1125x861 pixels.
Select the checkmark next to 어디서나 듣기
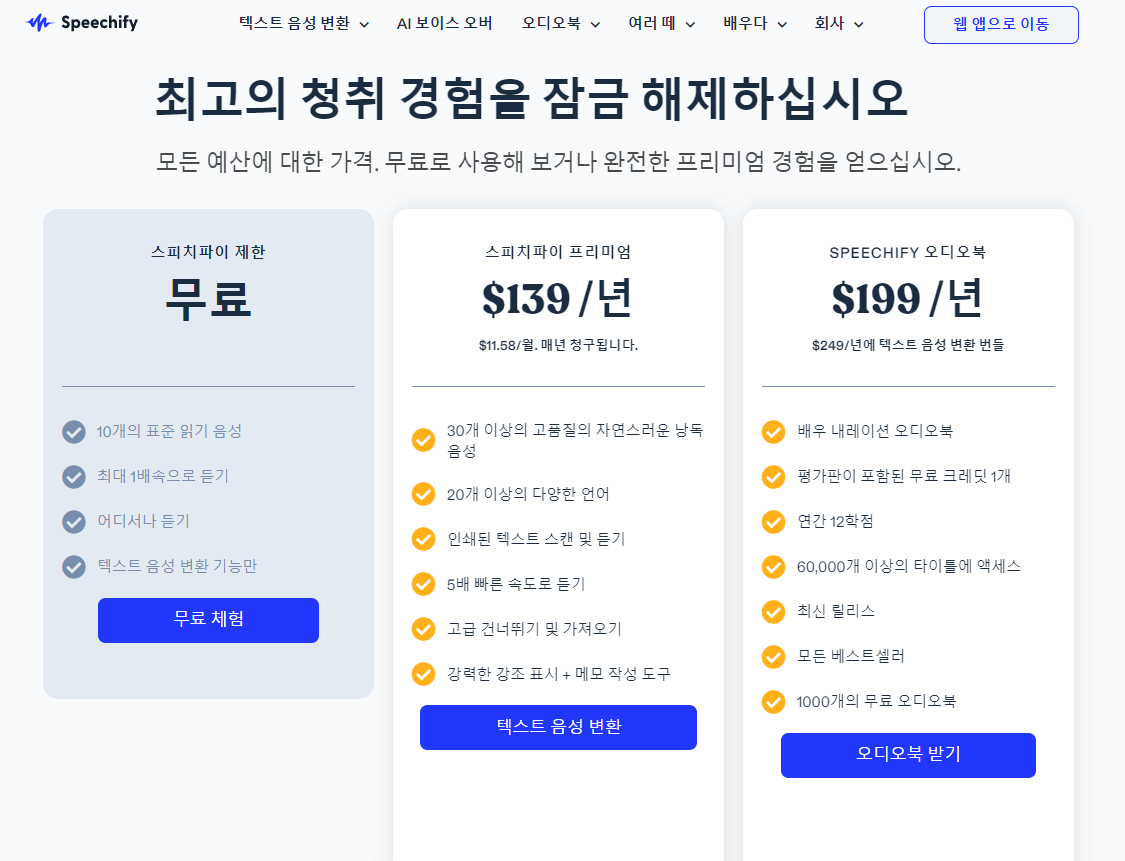pyautogui.click(x=73, y=521)
